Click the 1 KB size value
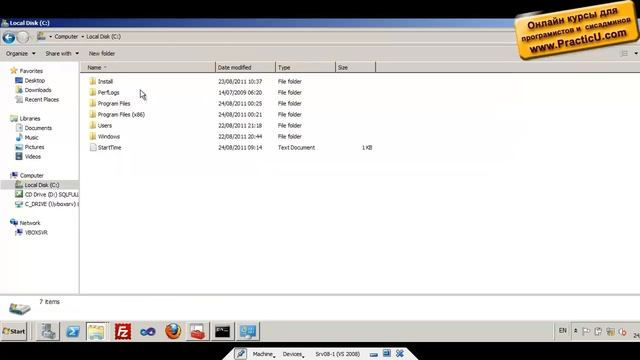The image size is (640, 360). tap(367, 148)
